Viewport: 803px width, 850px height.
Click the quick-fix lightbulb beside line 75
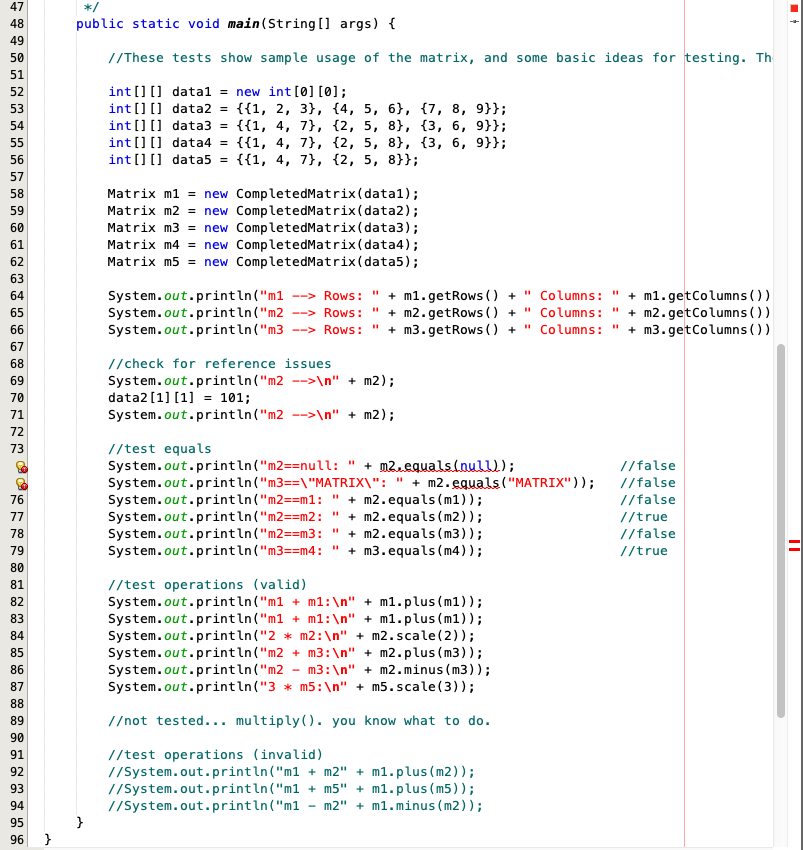22,482
